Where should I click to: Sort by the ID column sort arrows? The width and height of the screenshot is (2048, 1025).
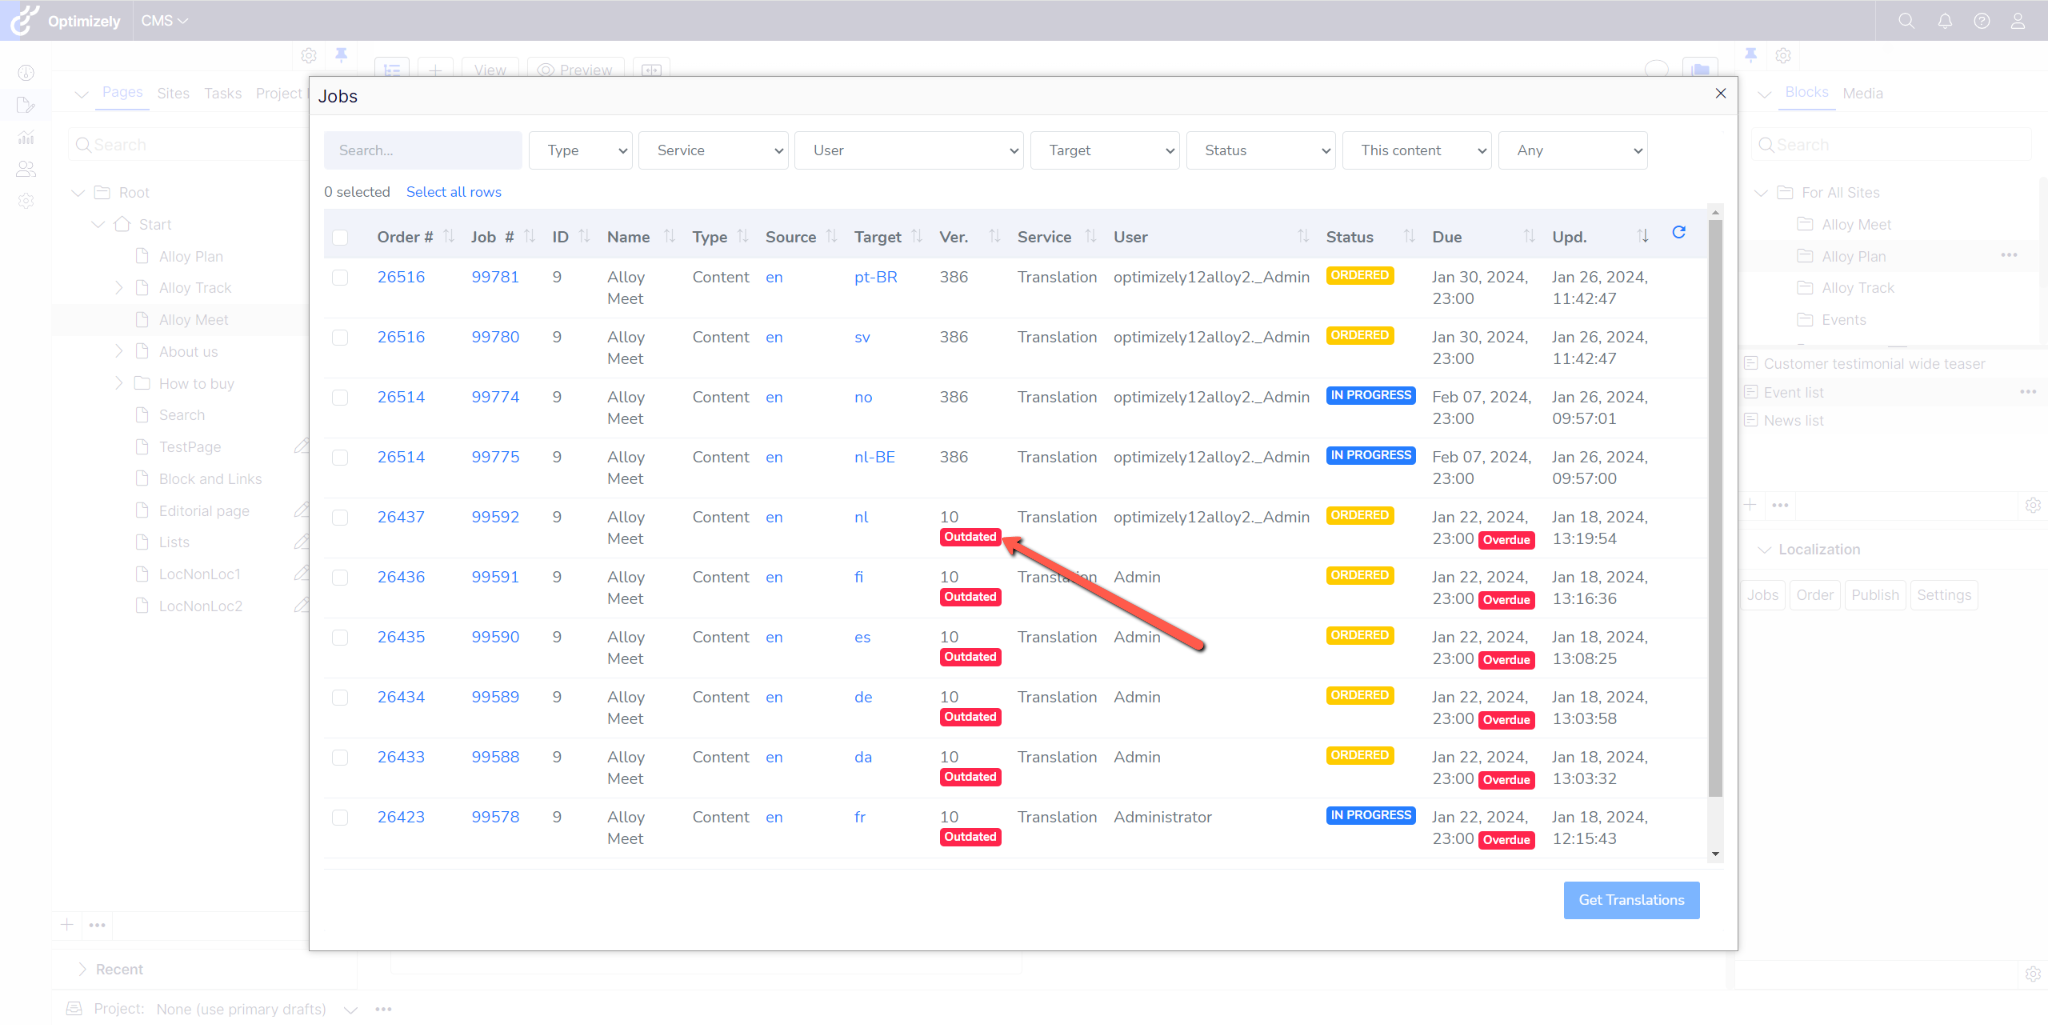click(x=585, y=236)
